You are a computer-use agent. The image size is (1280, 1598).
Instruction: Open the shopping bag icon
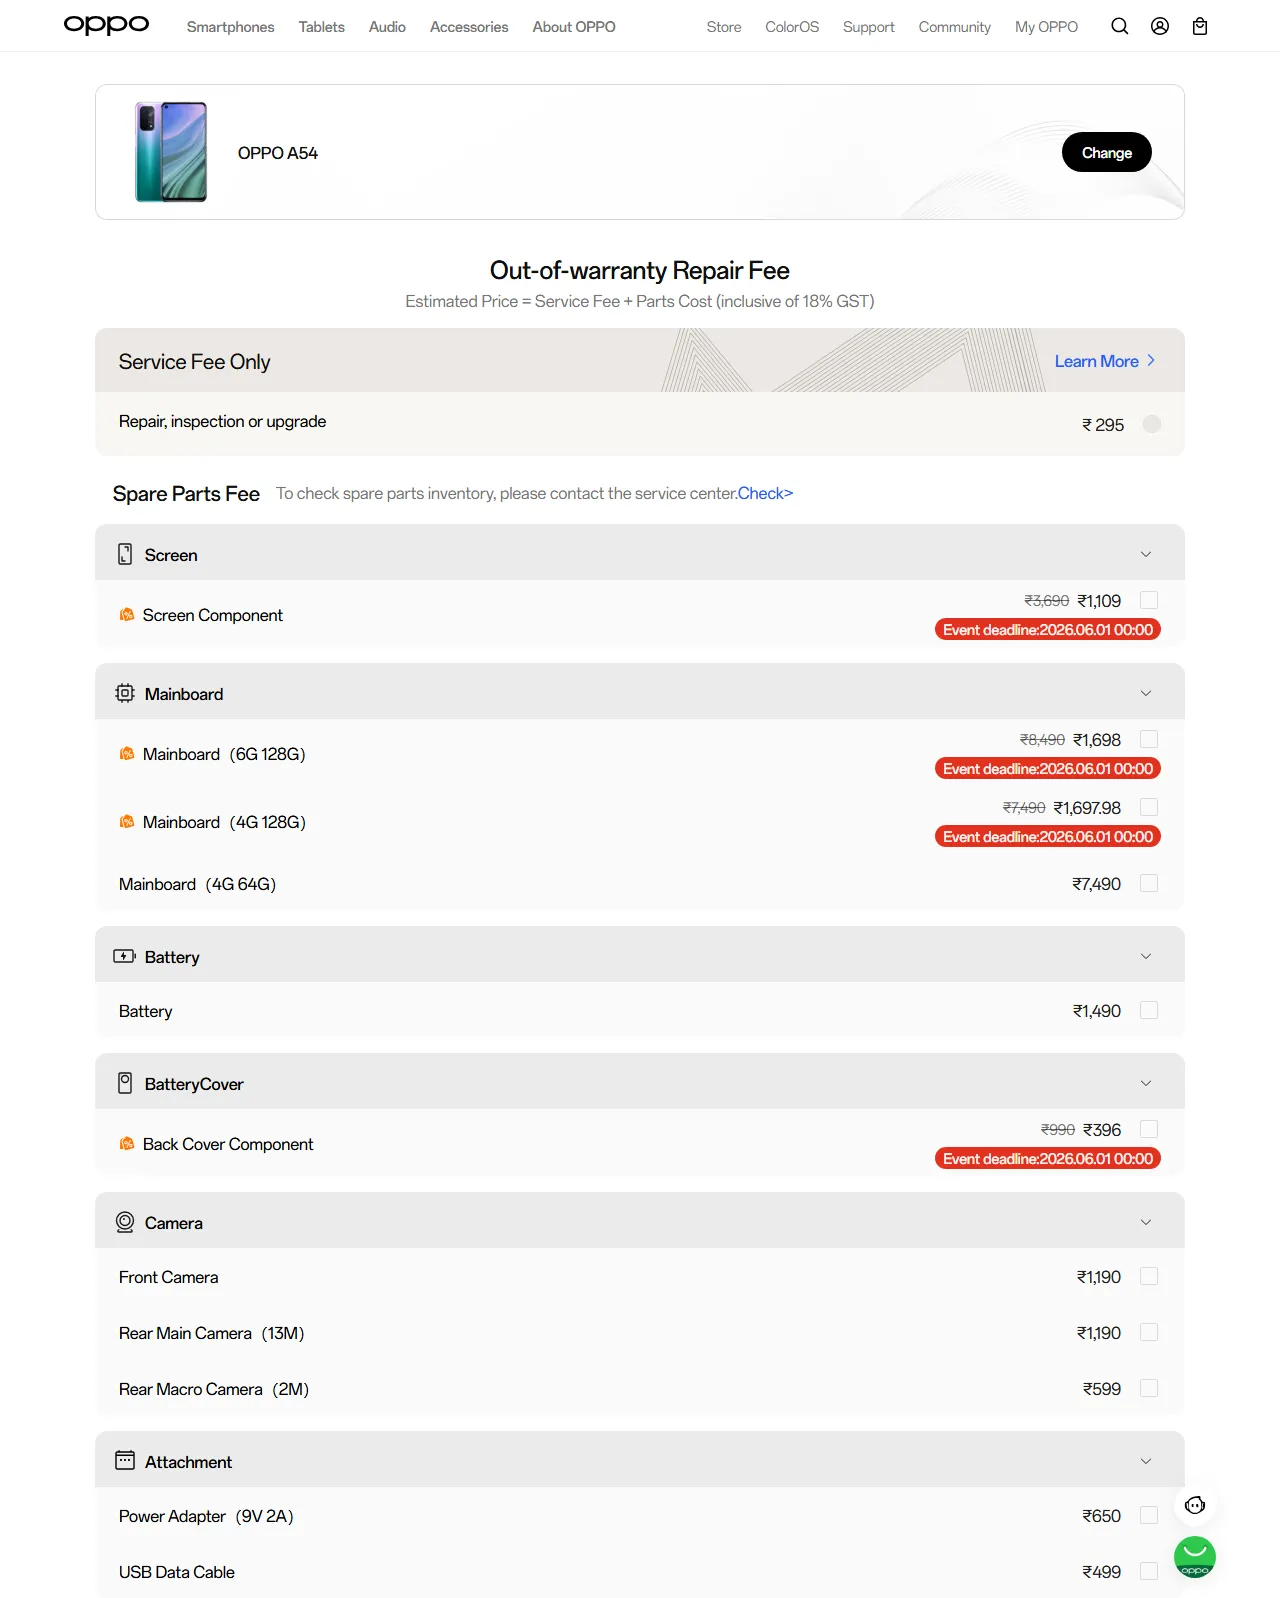[x=1200, y=27]
